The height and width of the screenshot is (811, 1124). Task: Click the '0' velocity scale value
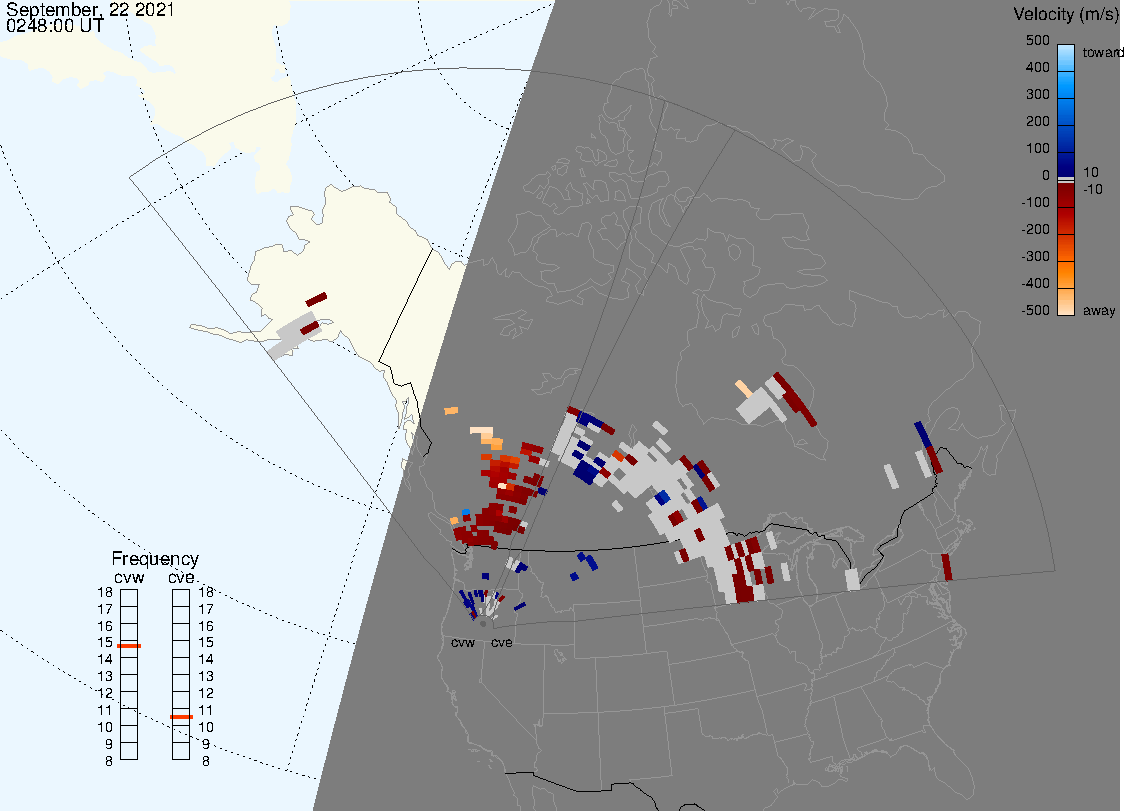[1046, 176]
